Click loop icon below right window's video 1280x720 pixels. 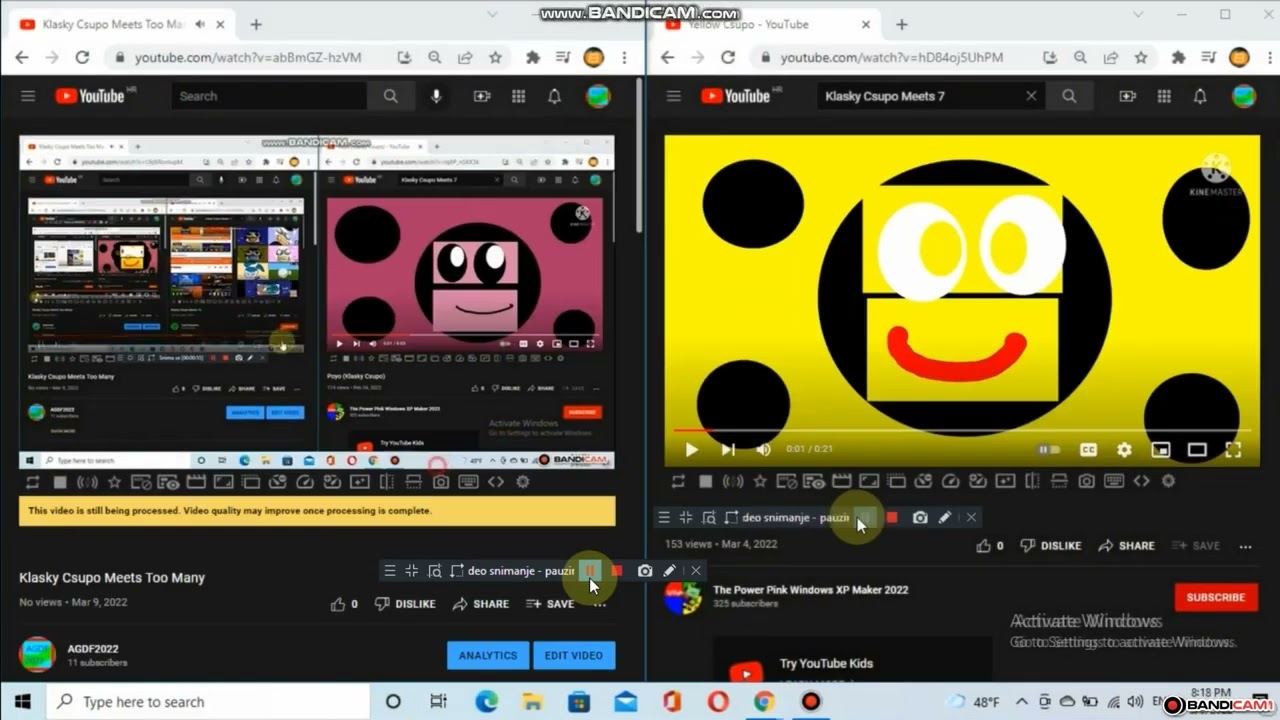pos(678,481)
